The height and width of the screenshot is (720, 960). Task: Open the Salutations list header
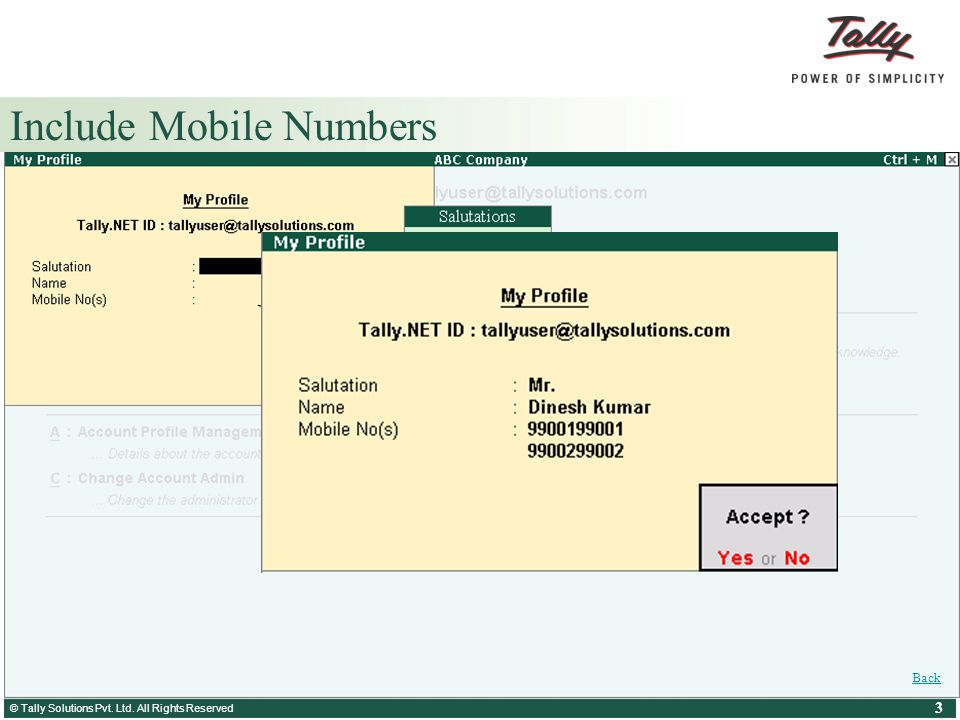click(478, 216)
